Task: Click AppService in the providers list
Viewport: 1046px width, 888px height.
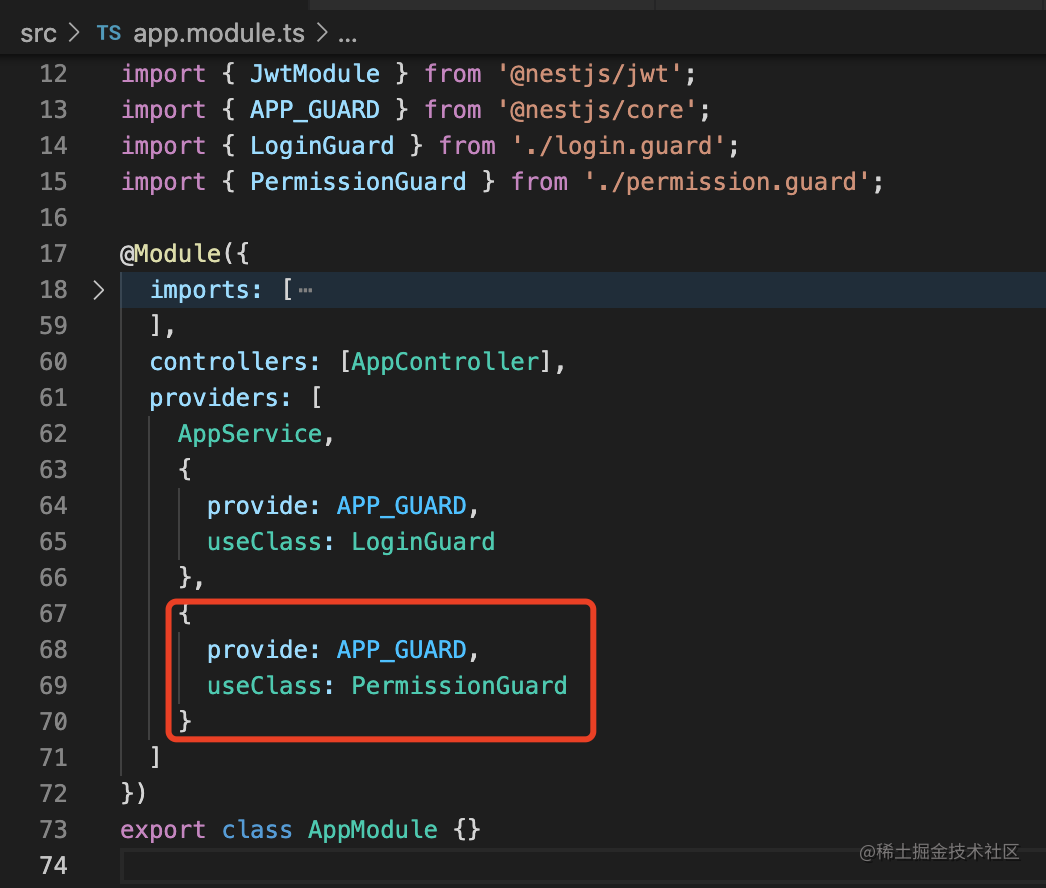Action: coord(249,434)
